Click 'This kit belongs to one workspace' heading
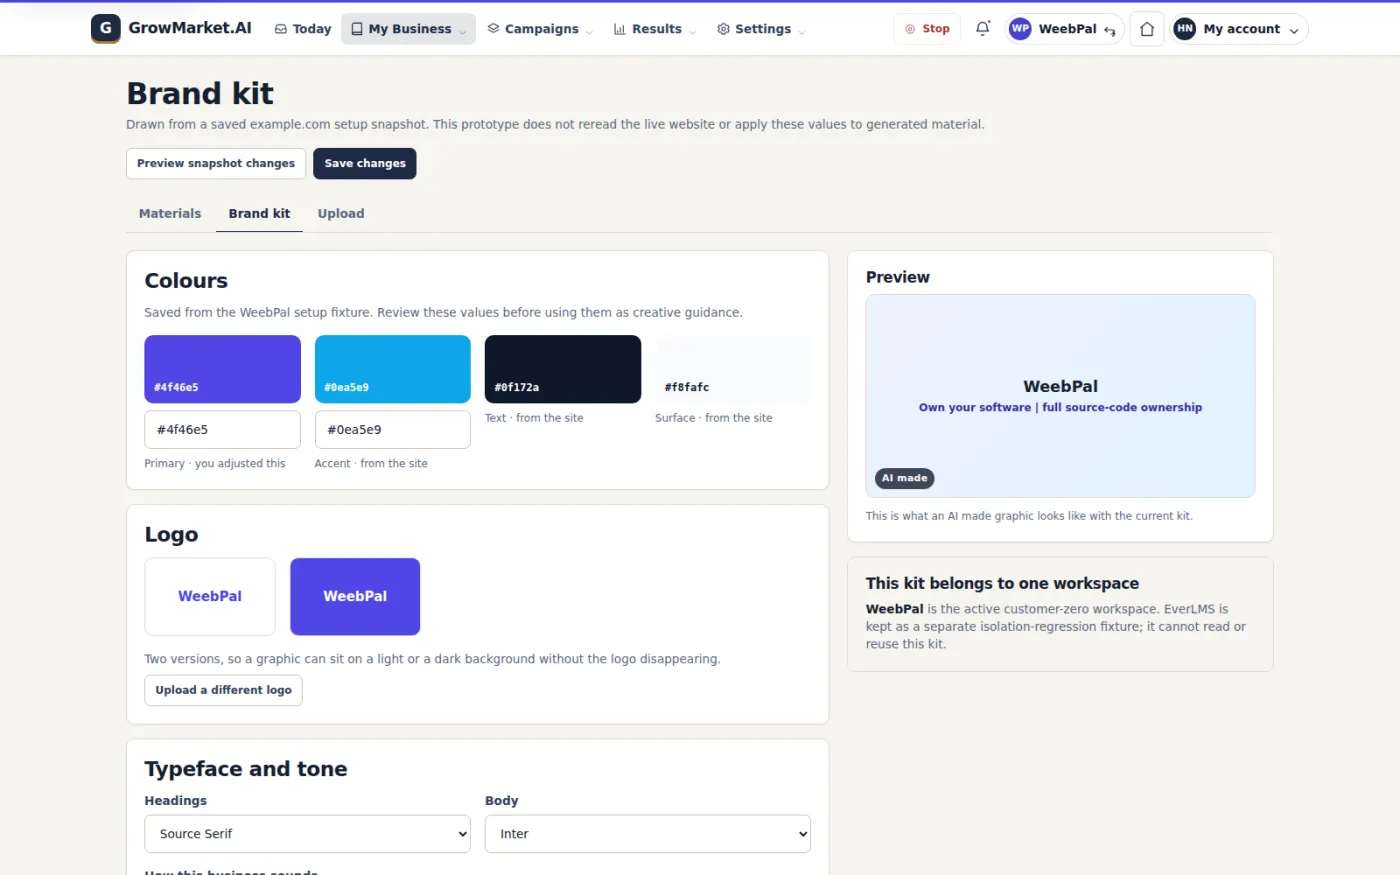The image size is (1400, 875). [1002, 583]
